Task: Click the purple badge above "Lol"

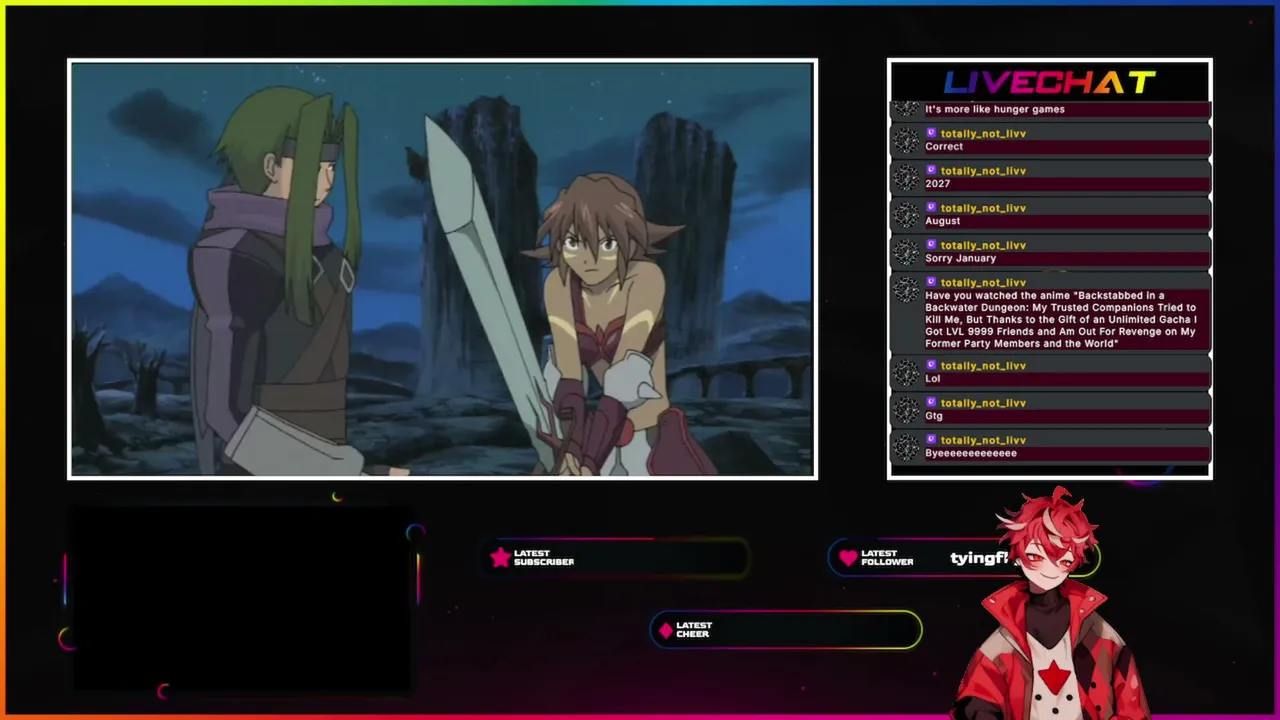Action: (x=931, y=365)
